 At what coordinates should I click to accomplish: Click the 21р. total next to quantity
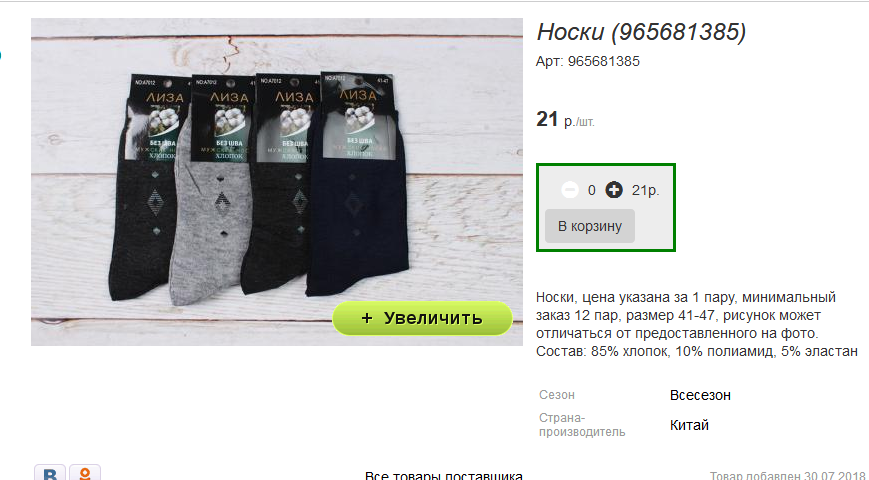[645, 191]
